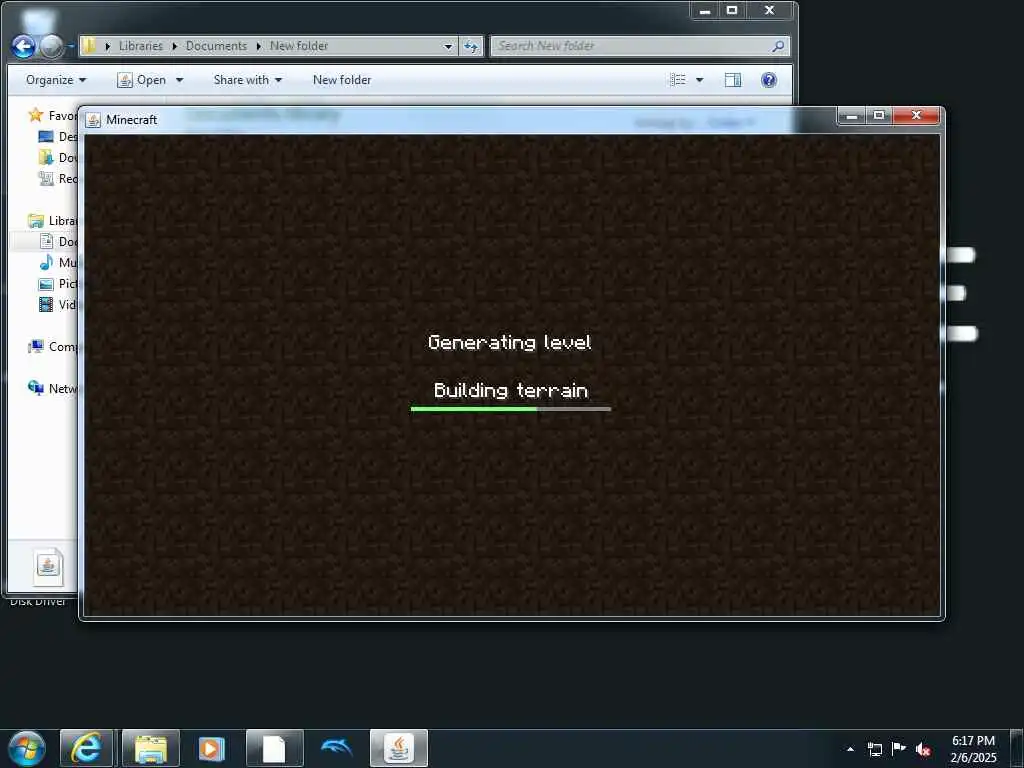Refresh the Explorer folder view

tap(471, 46)
